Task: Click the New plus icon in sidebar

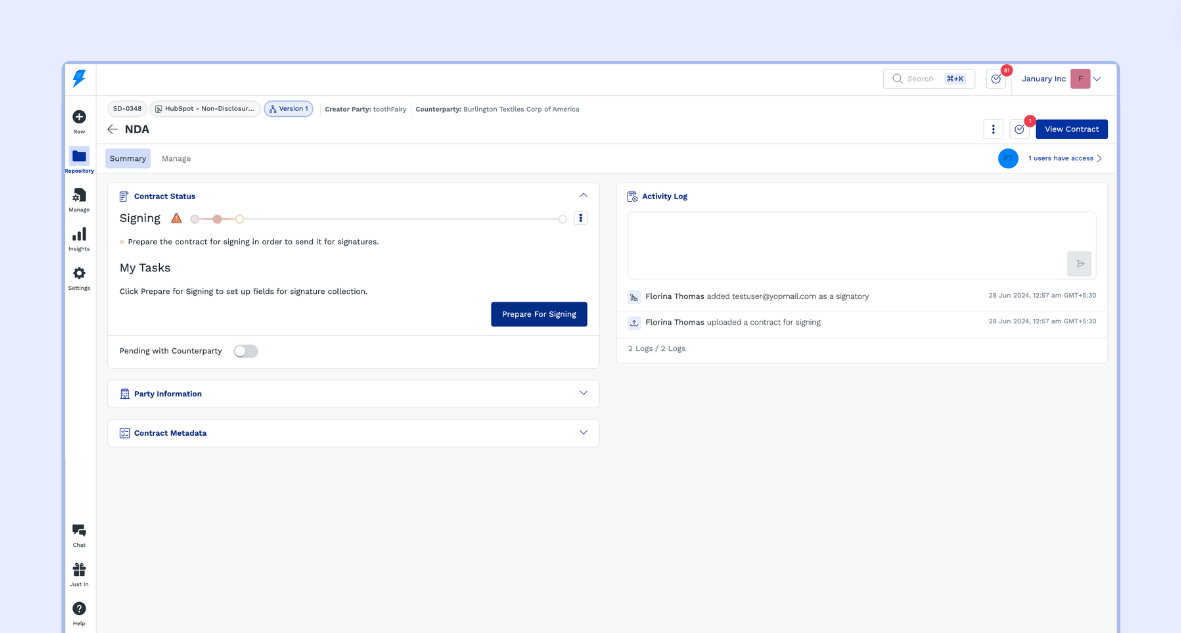Action: [x=79, y=117]
